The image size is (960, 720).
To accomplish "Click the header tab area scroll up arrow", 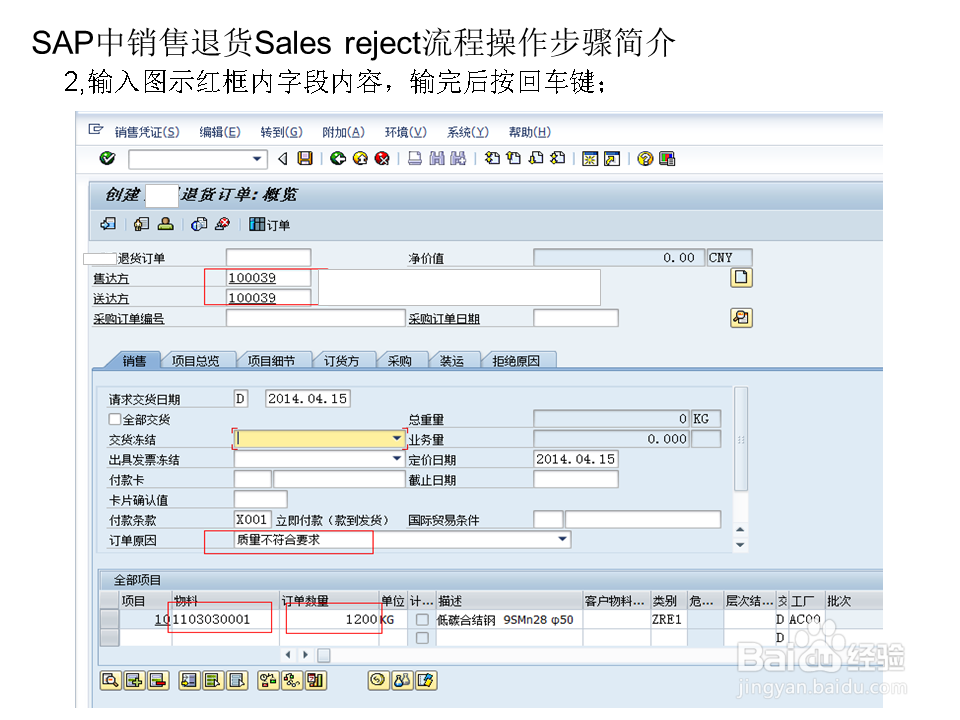I will coord(740,530).
